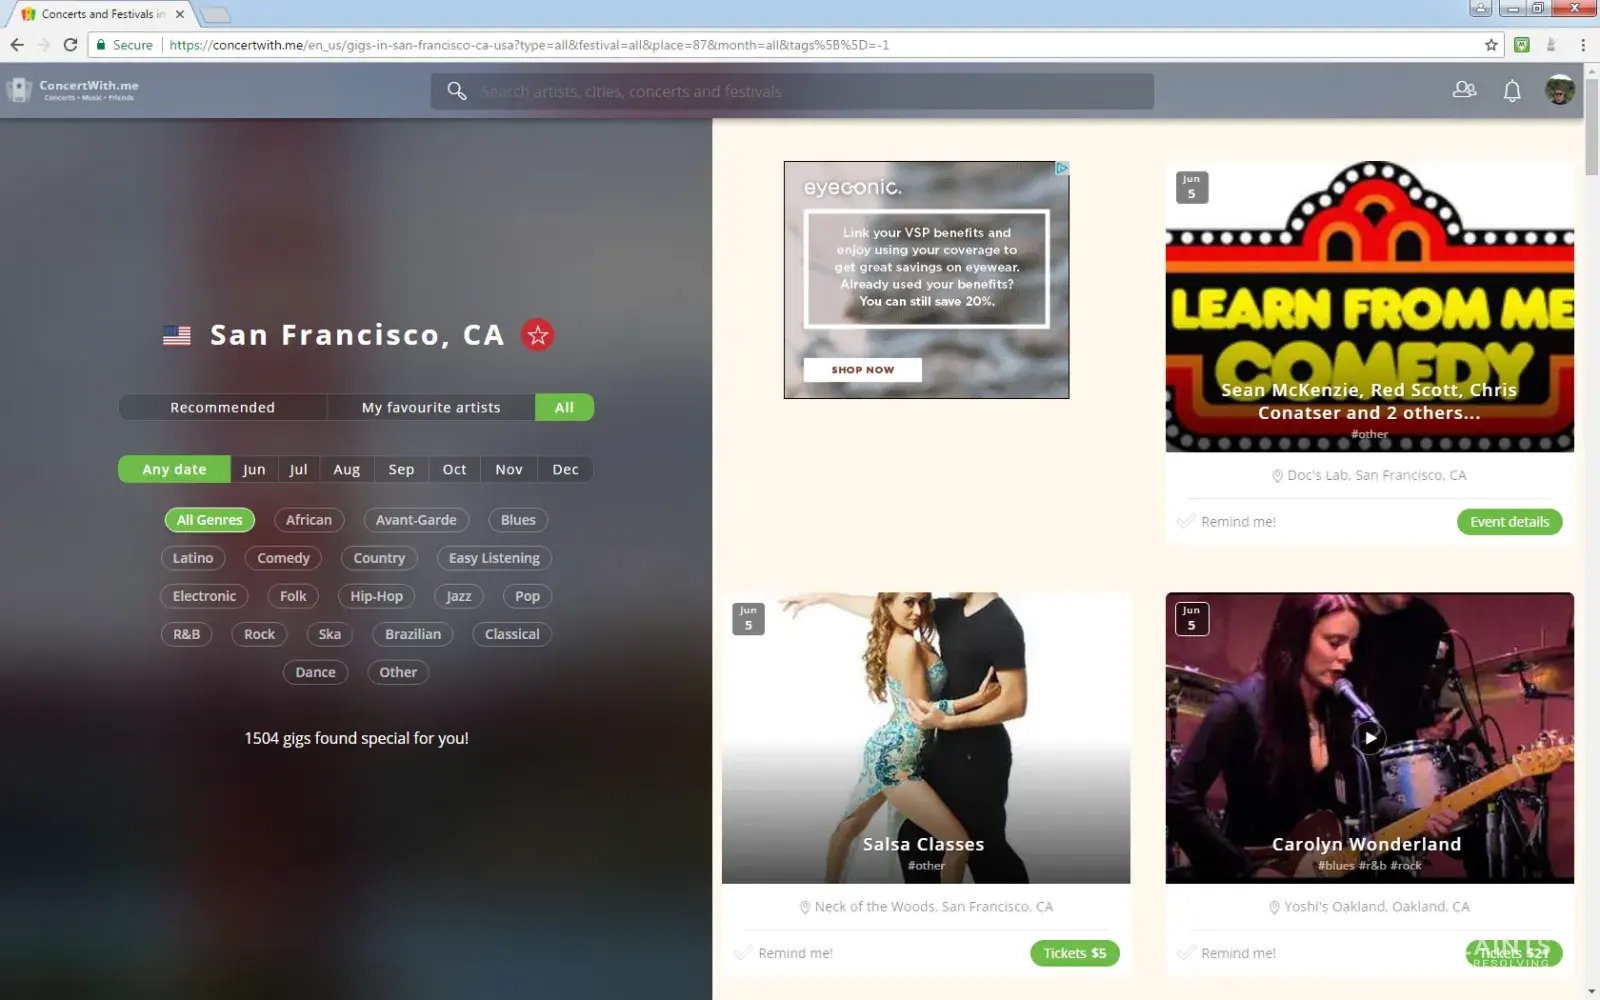Toggle the Dance genre tag

[315, 672]
